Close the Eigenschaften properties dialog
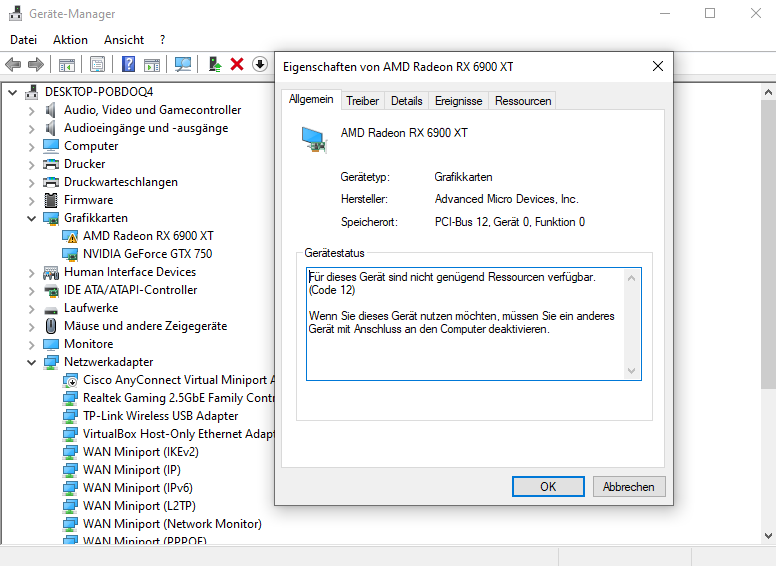Screen dimensions: 776x566 658,66
